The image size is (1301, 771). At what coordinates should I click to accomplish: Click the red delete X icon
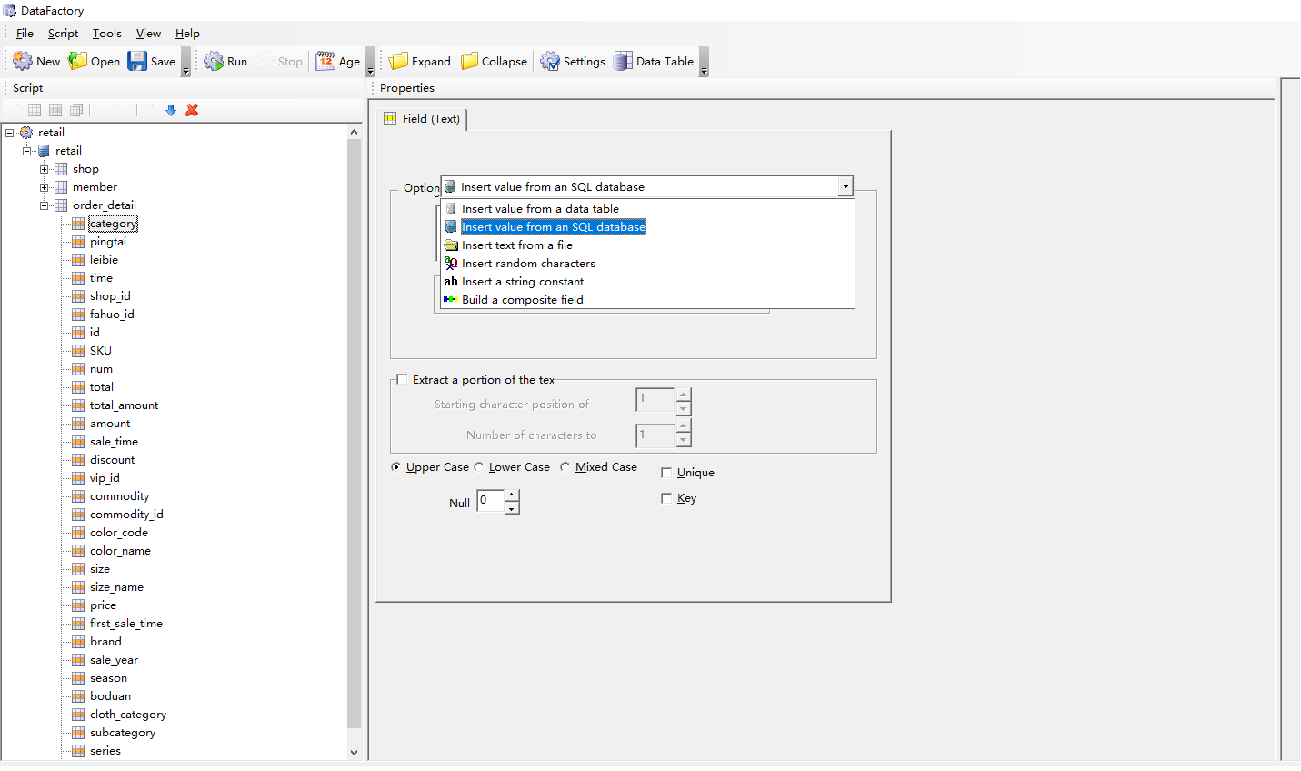click(x=192, y=110)
